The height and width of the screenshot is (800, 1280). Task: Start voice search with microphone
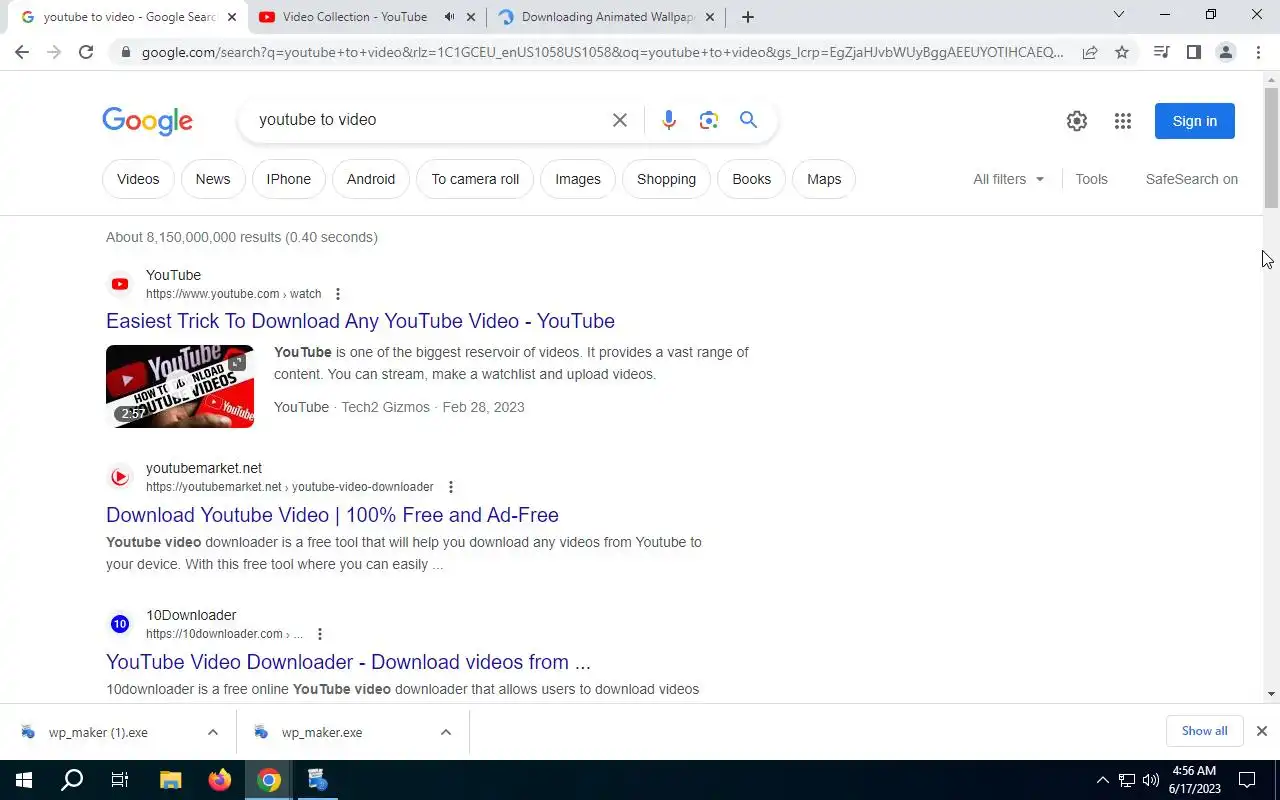669,120
